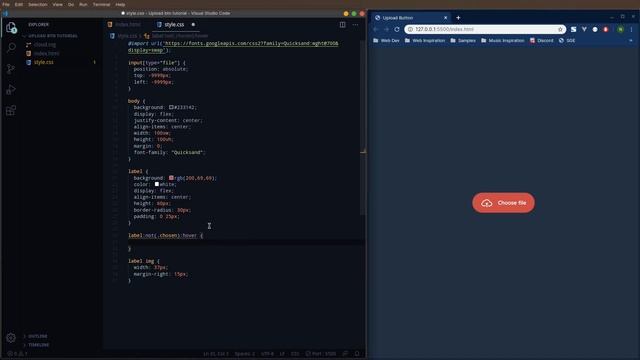Click the Go Live Port 5500 status item
The height and width of the screenshot is (360, 640).
tap(321, 354)
